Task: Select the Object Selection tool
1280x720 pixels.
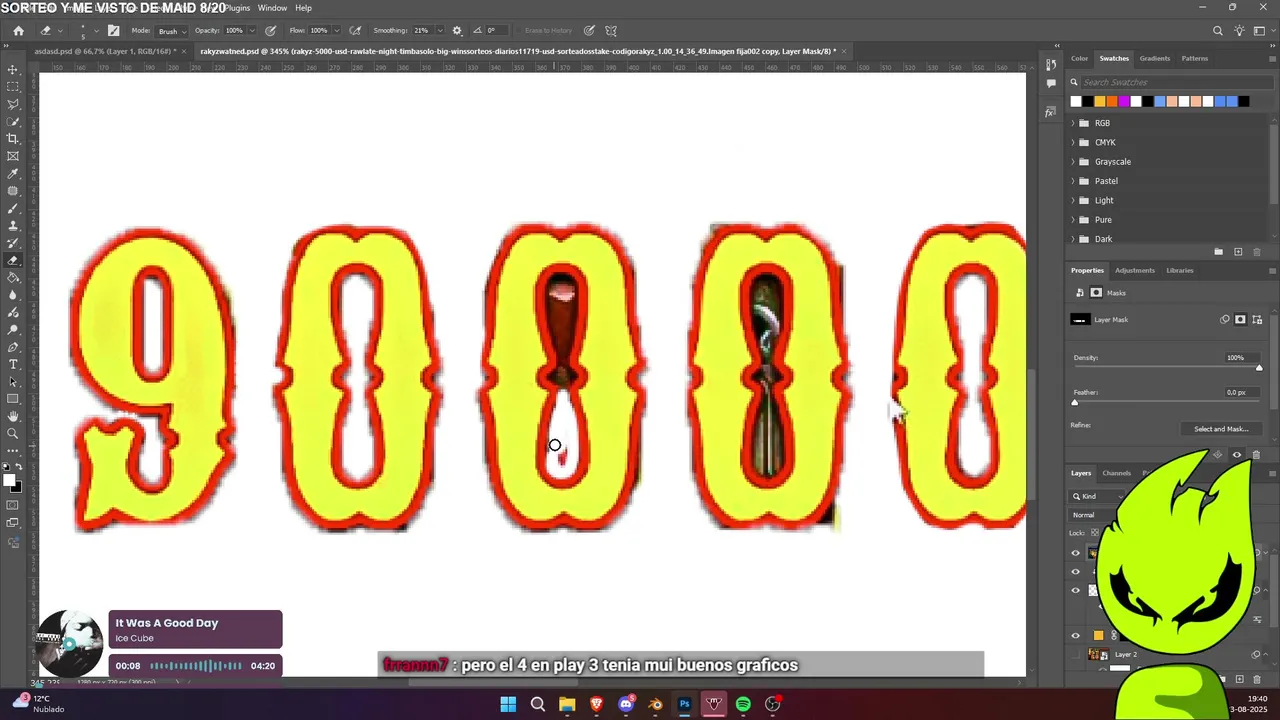Action: tap(13, 122)
